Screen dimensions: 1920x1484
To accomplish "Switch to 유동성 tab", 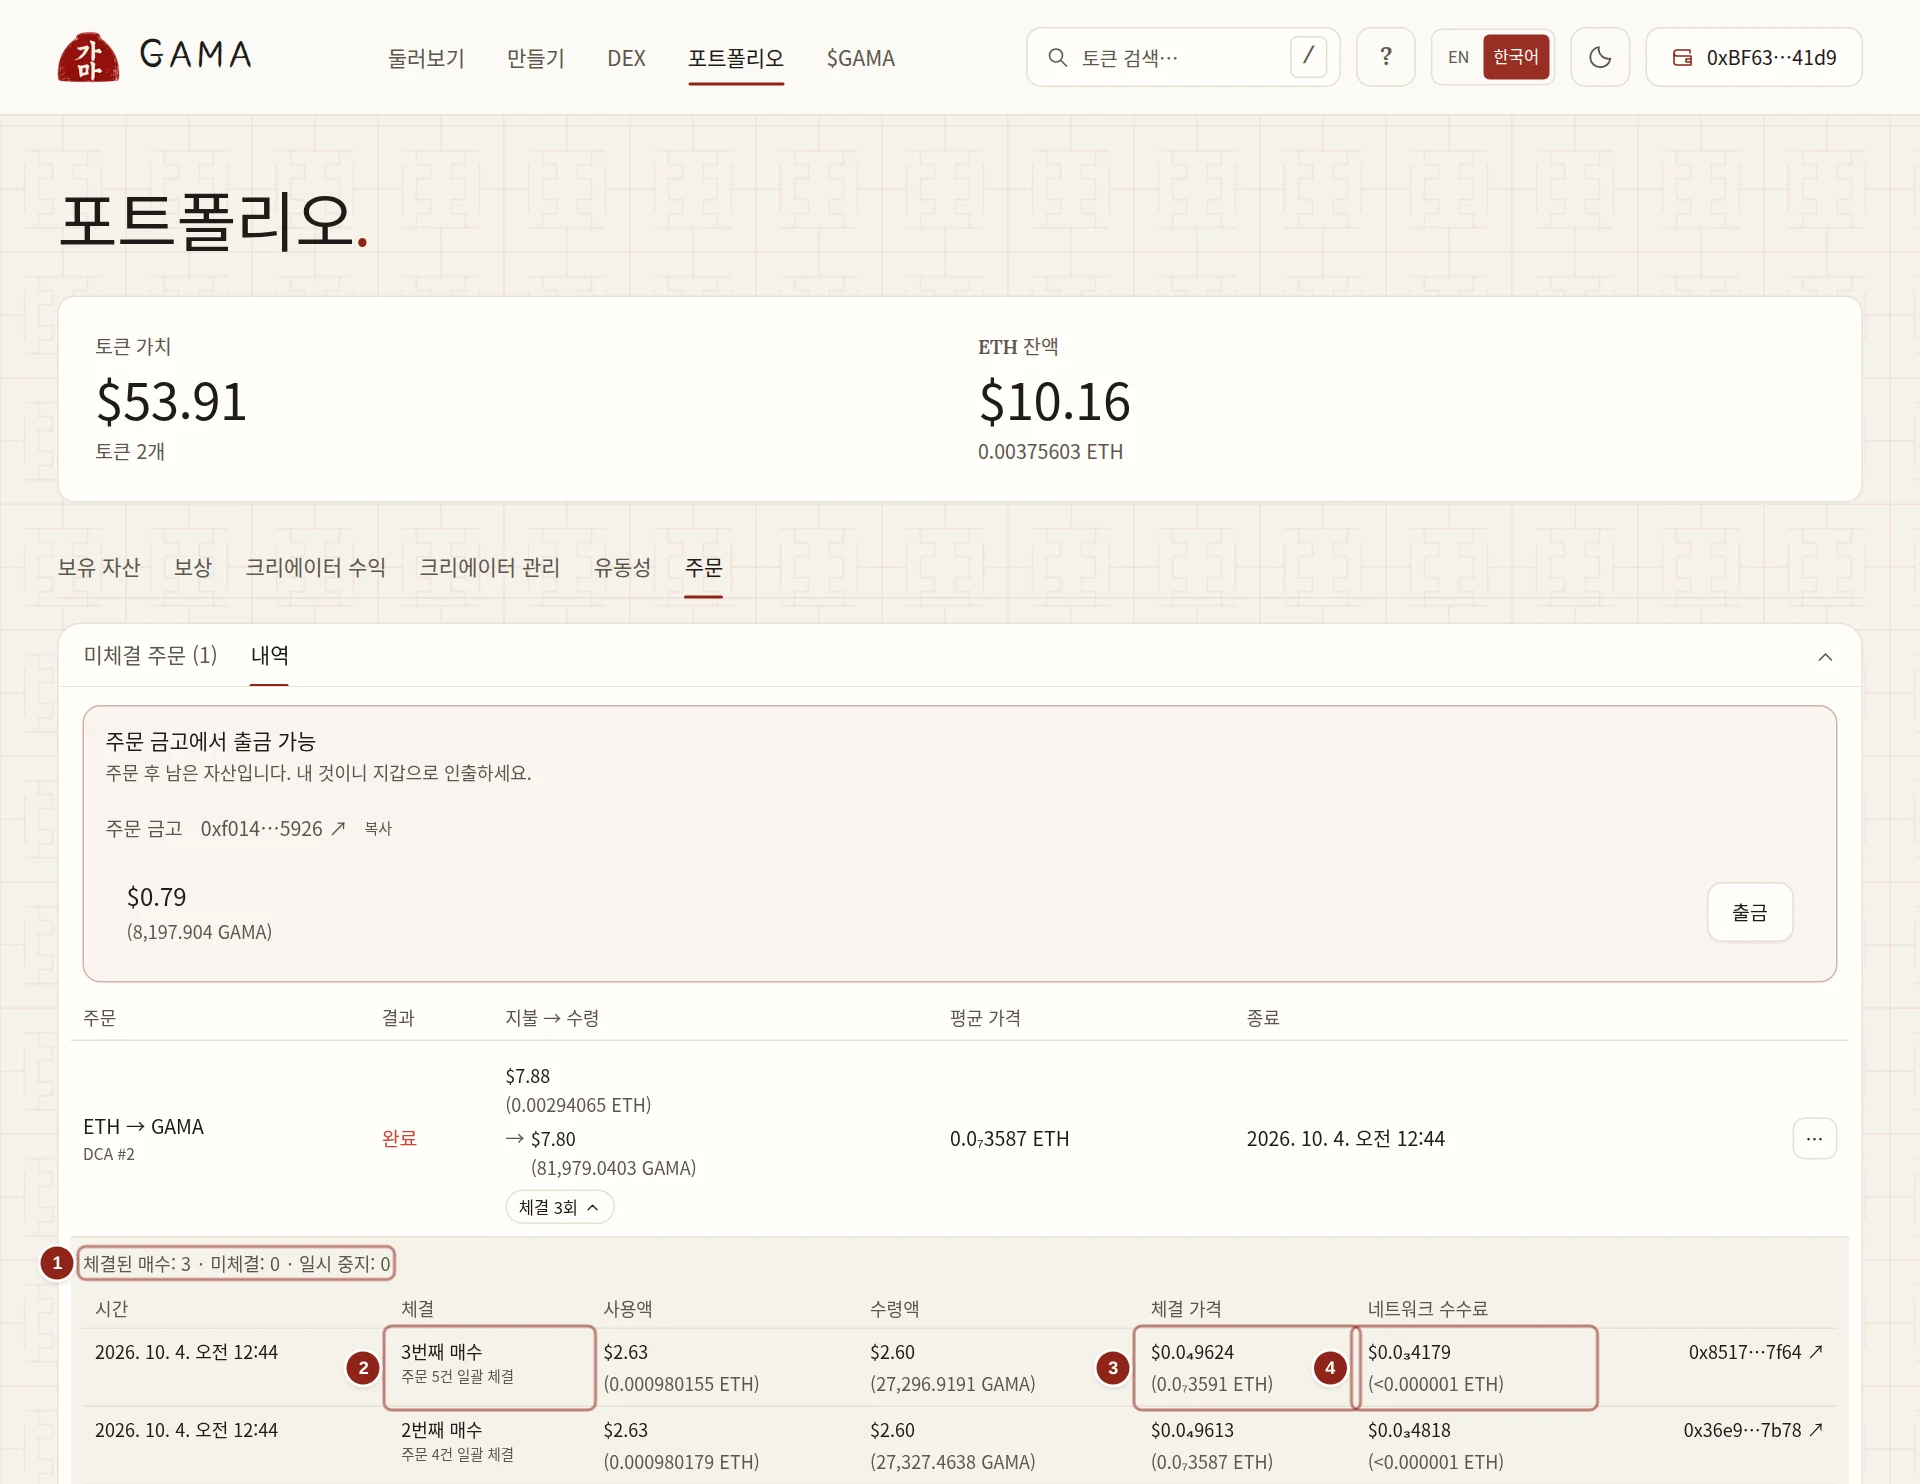I will point(622,567).
